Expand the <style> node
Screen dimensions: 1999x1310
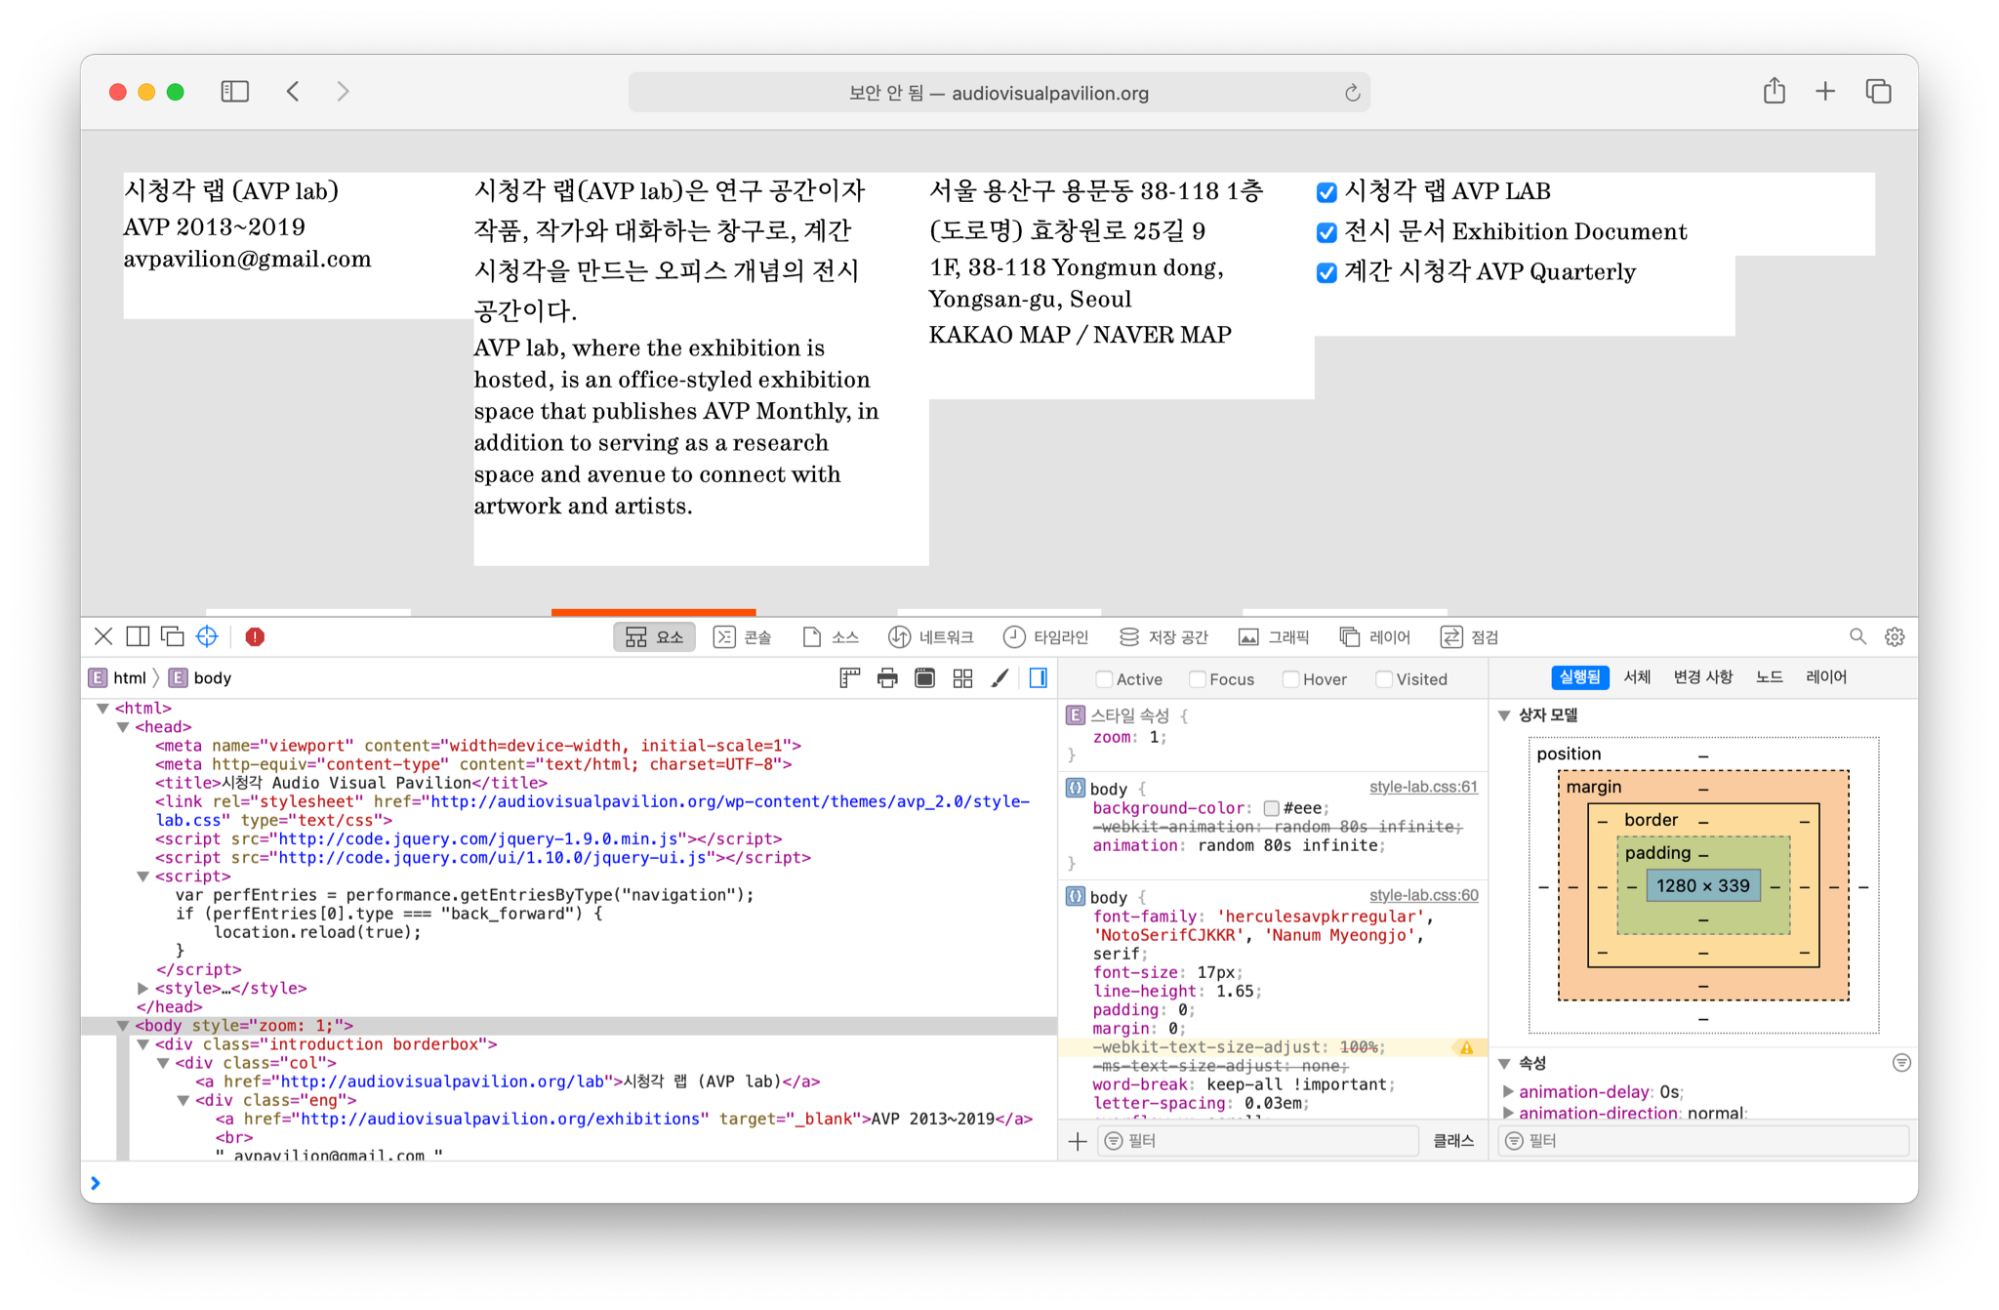pos(142,988)
